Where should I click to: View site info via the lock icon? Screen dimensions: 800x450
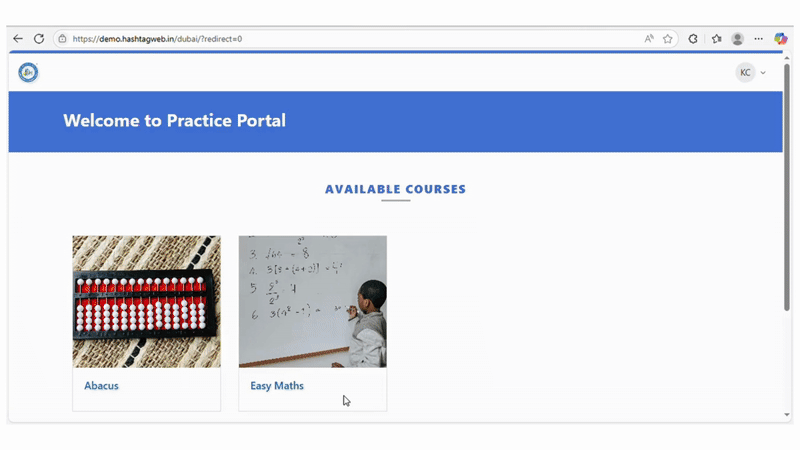click(x=62, y=39)
